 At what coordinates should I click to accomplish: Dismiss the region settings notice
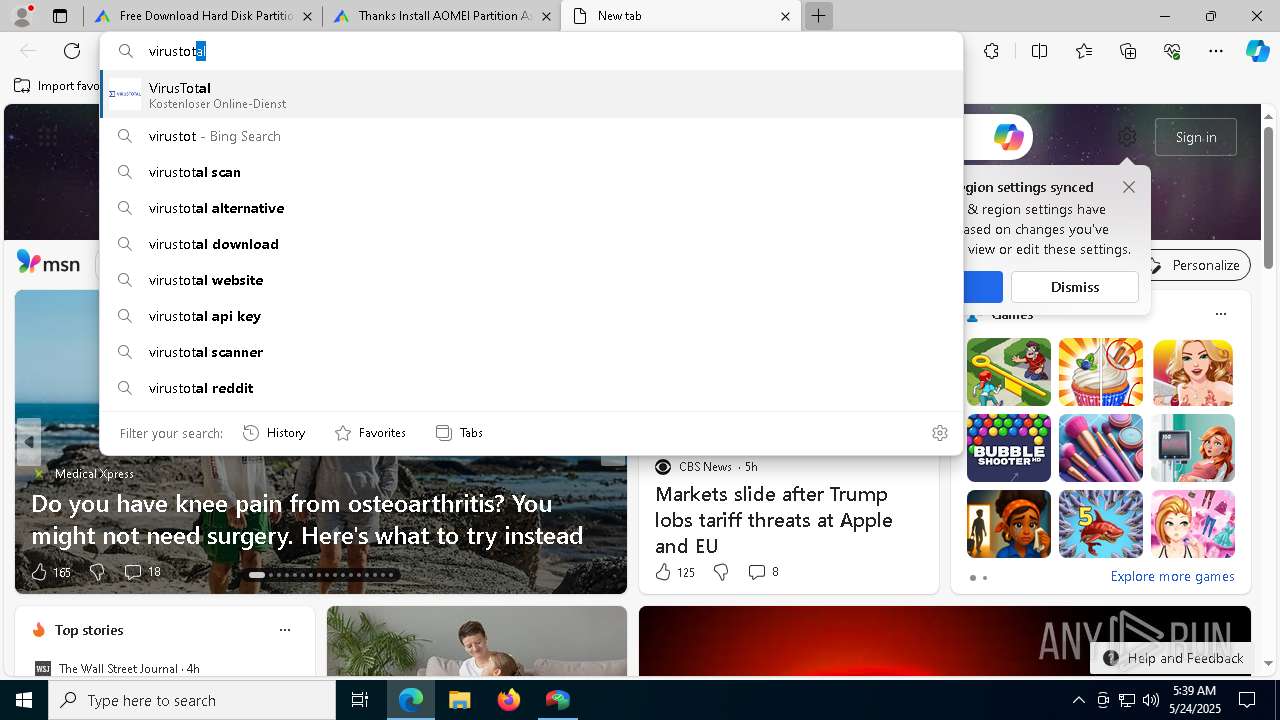(1074, 287)
